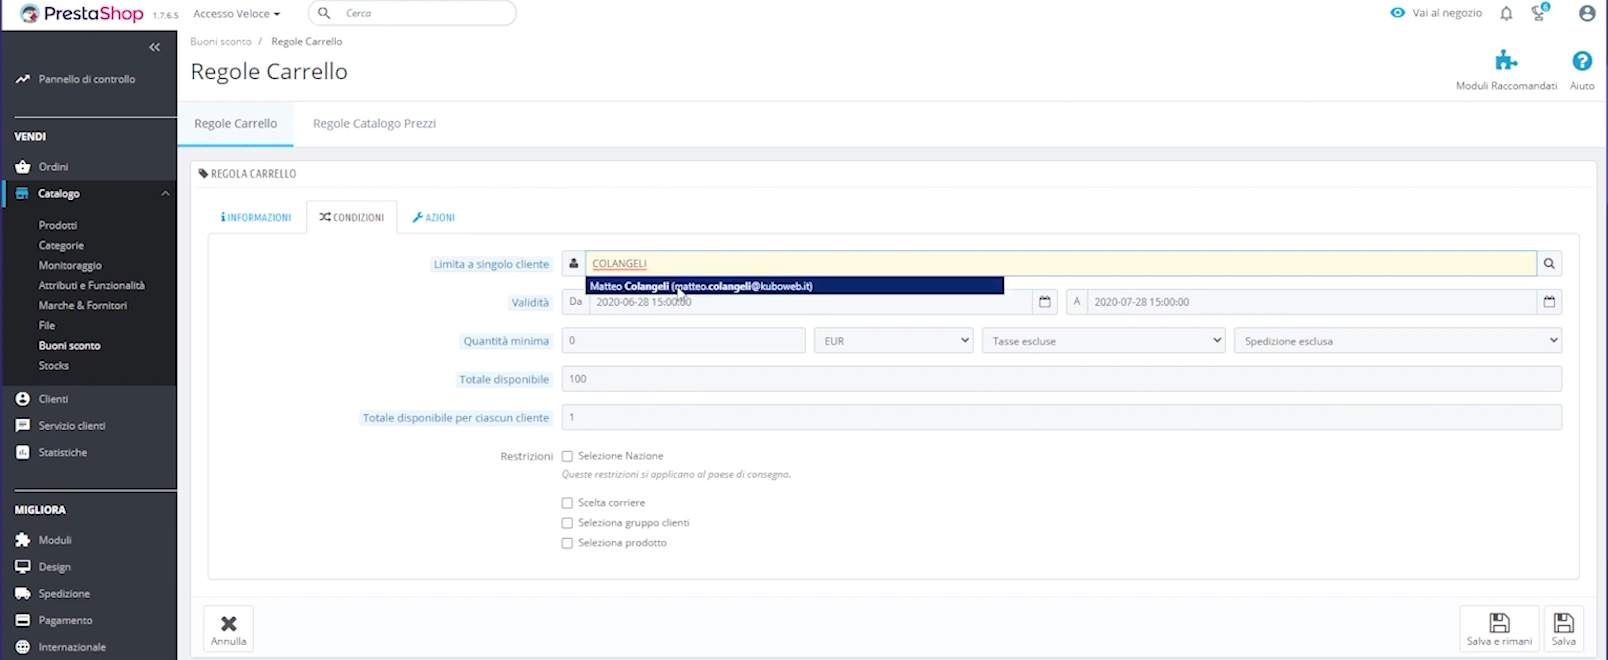Expand the Tasse escluse dropdown

click(1104, 341)
